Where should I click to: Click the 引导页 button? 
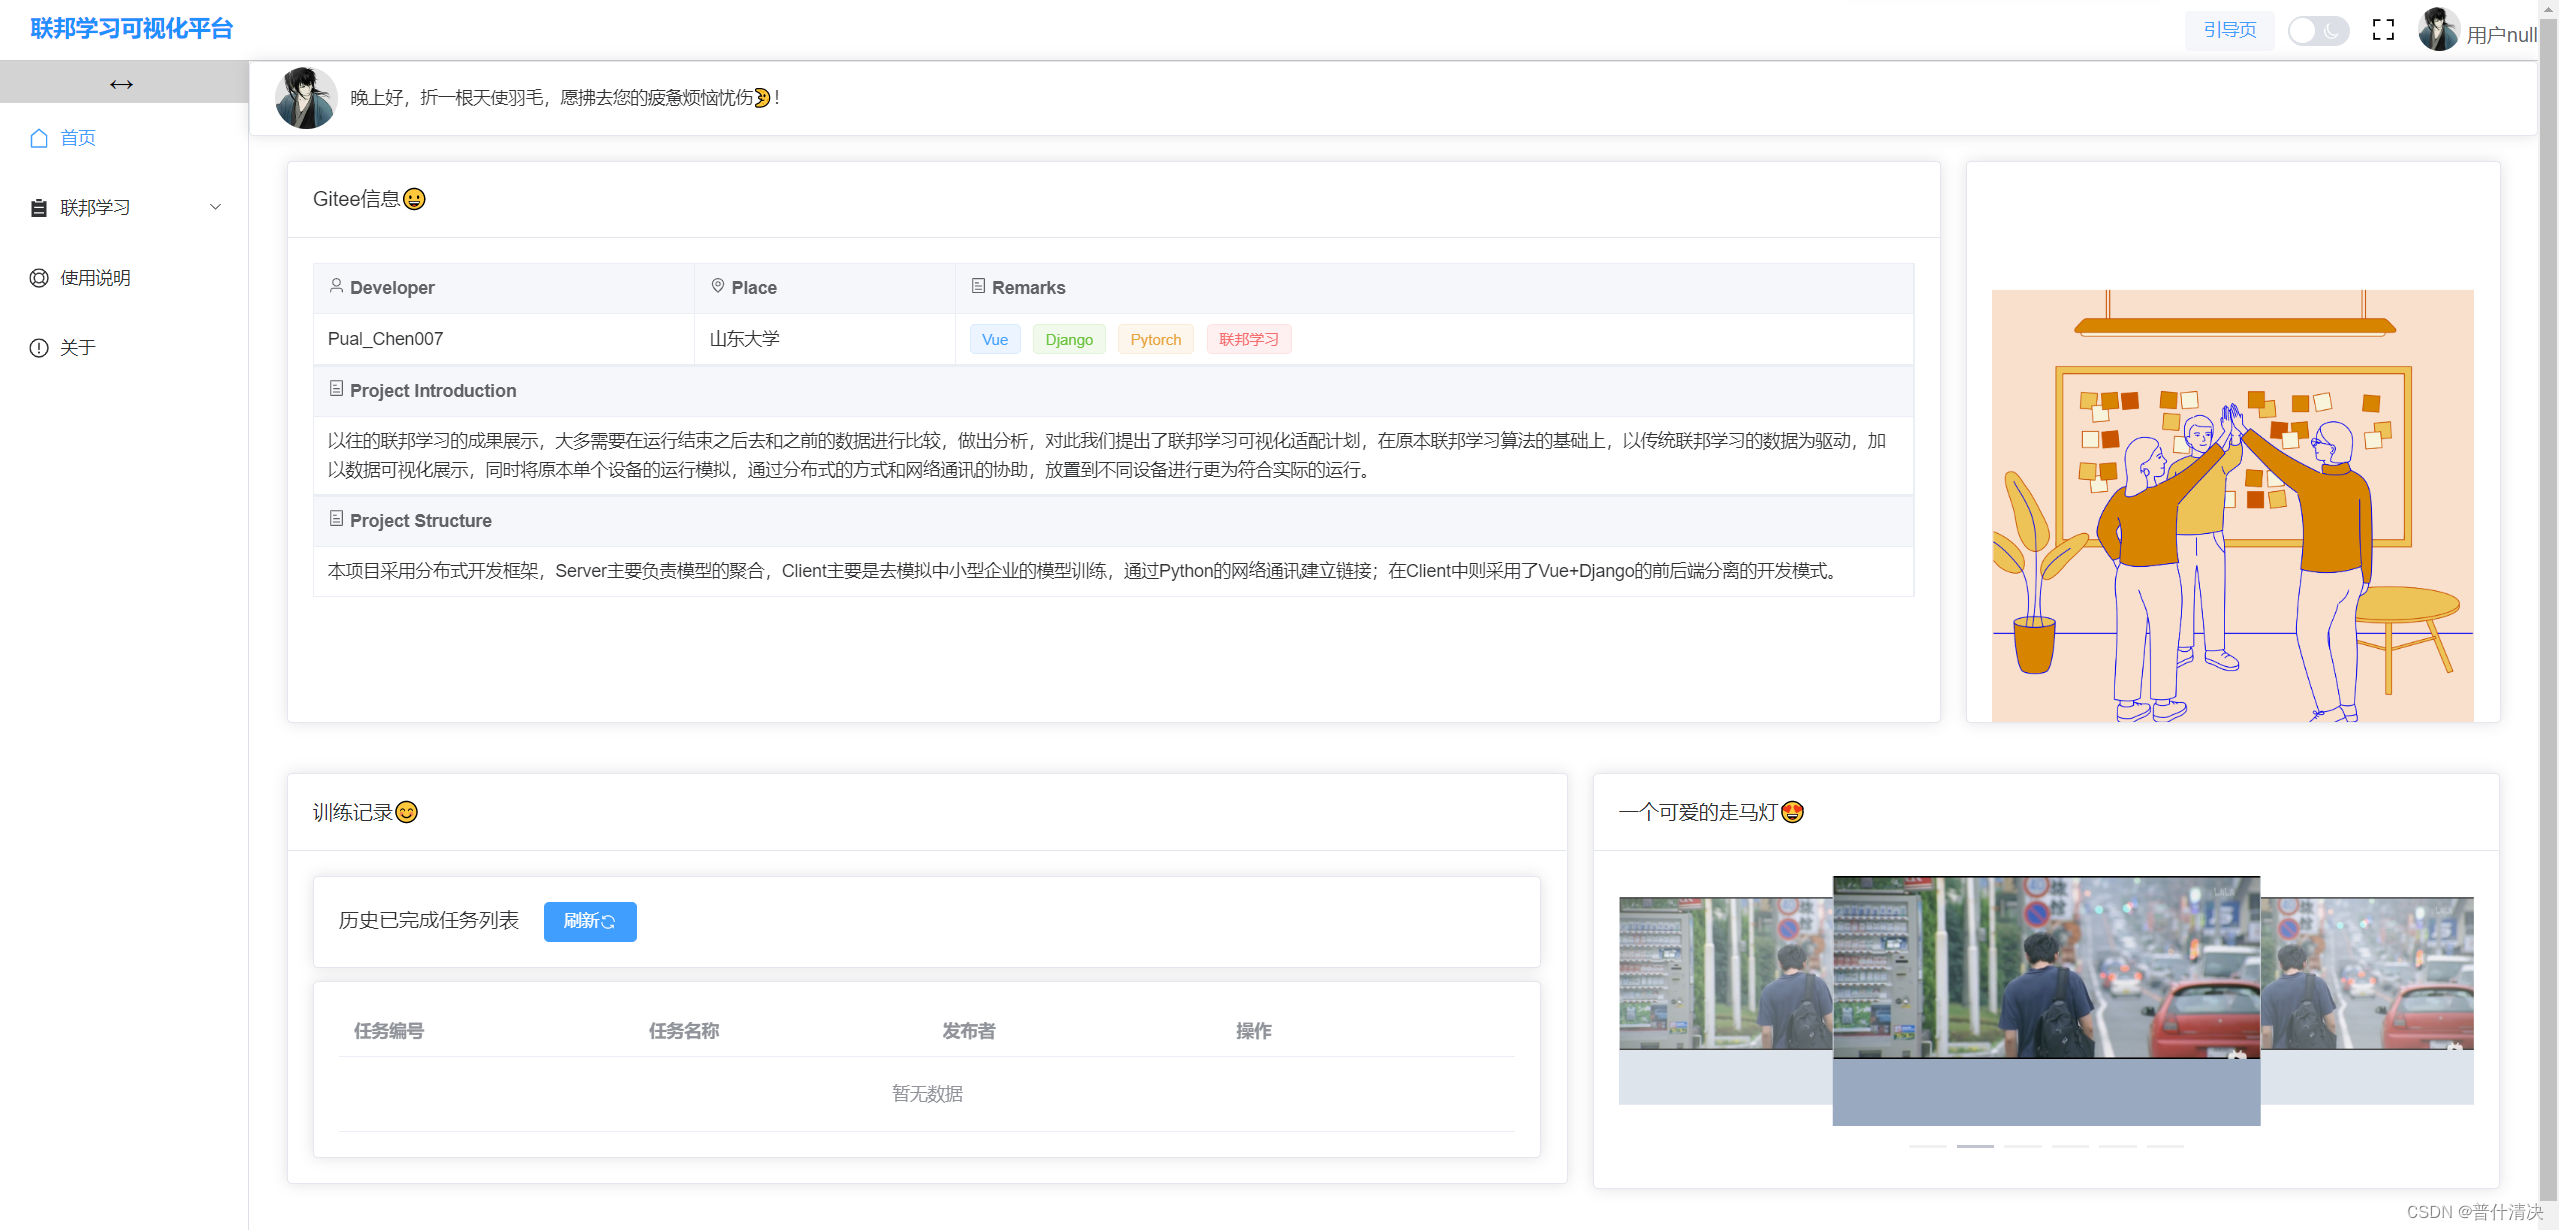pos(2229,30)
